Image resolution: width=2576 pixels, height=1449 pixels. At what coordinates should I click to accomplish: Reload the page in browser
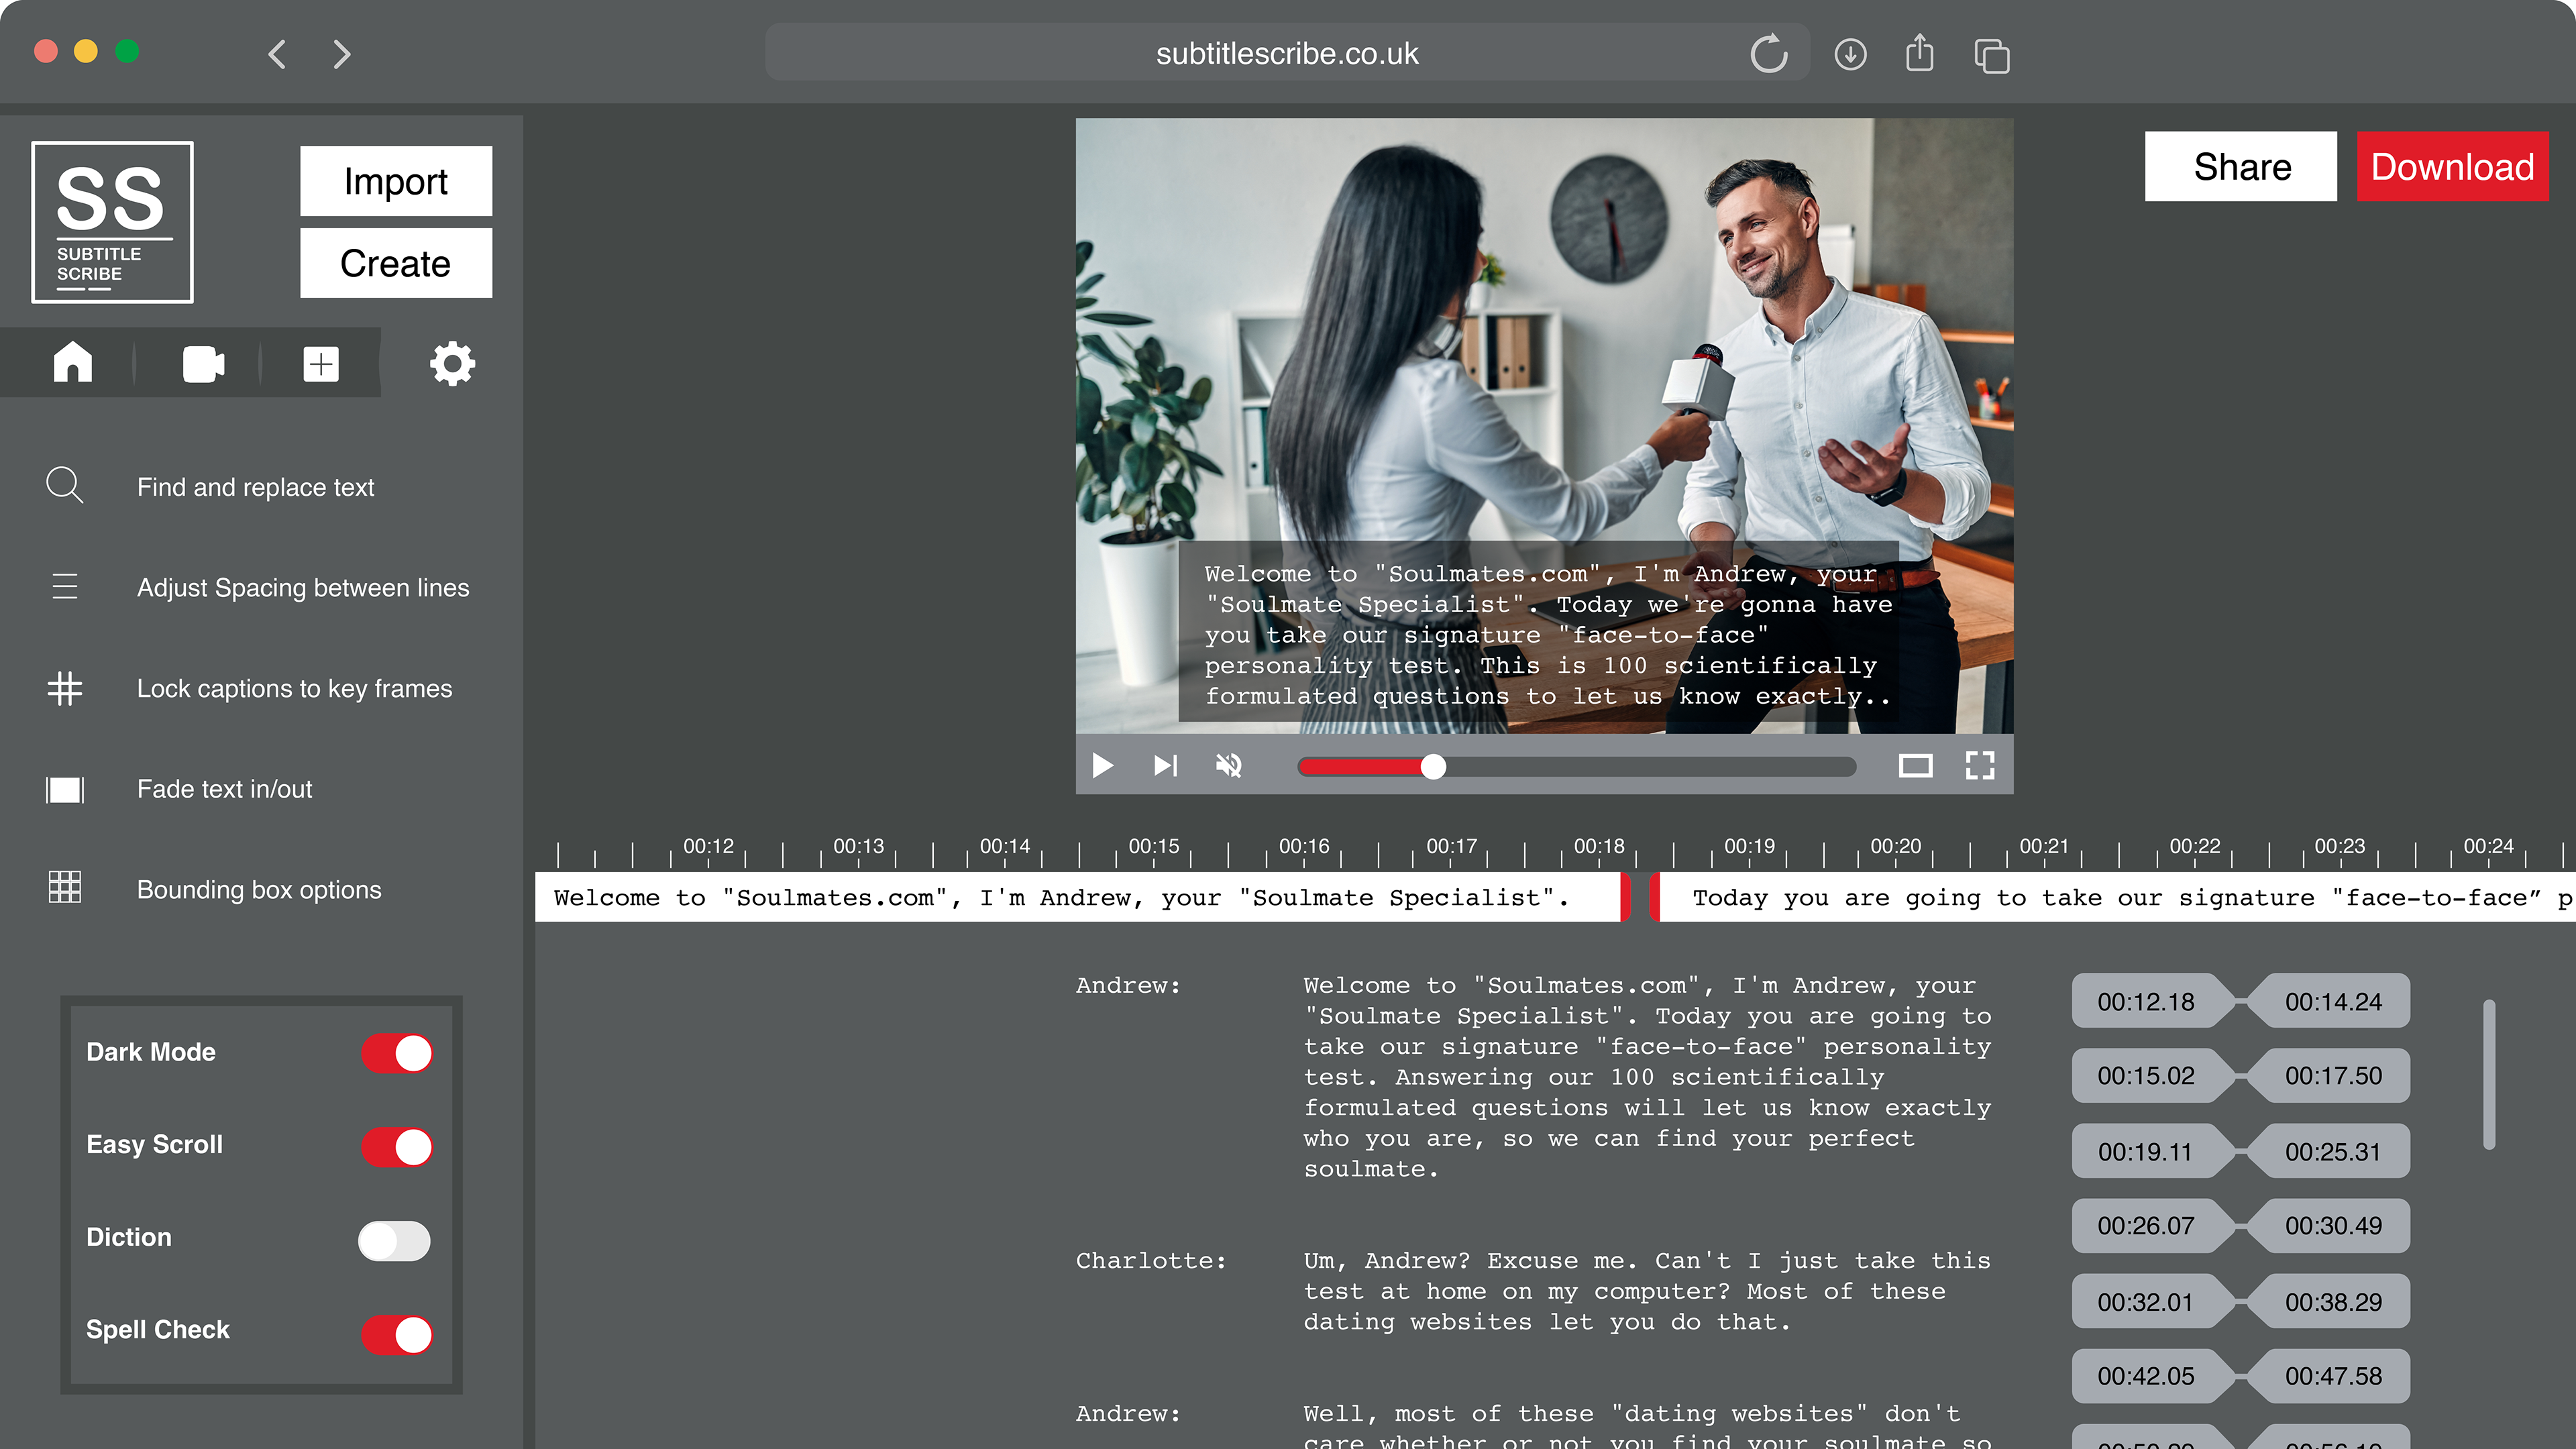click(x=1768, y=54)
